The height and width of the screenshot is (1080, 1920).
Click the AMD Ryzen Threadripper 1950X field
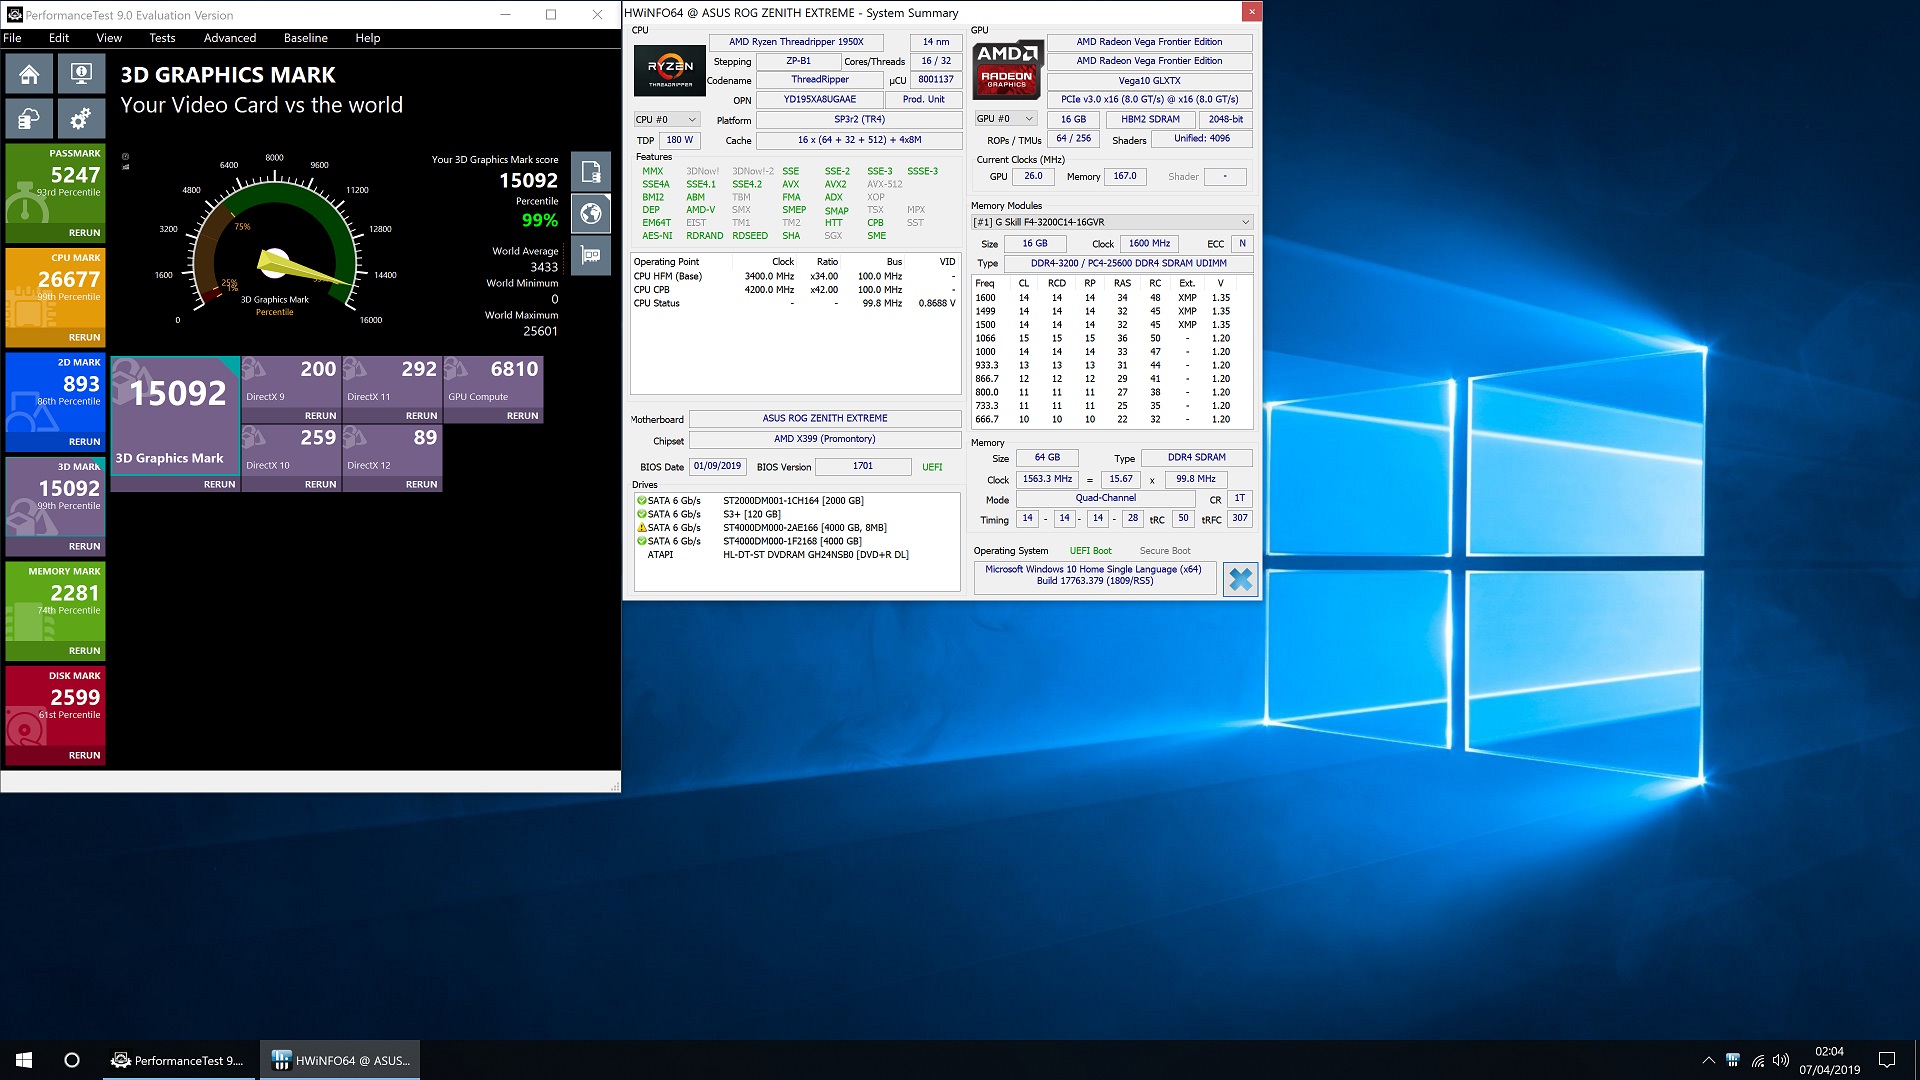796,42
